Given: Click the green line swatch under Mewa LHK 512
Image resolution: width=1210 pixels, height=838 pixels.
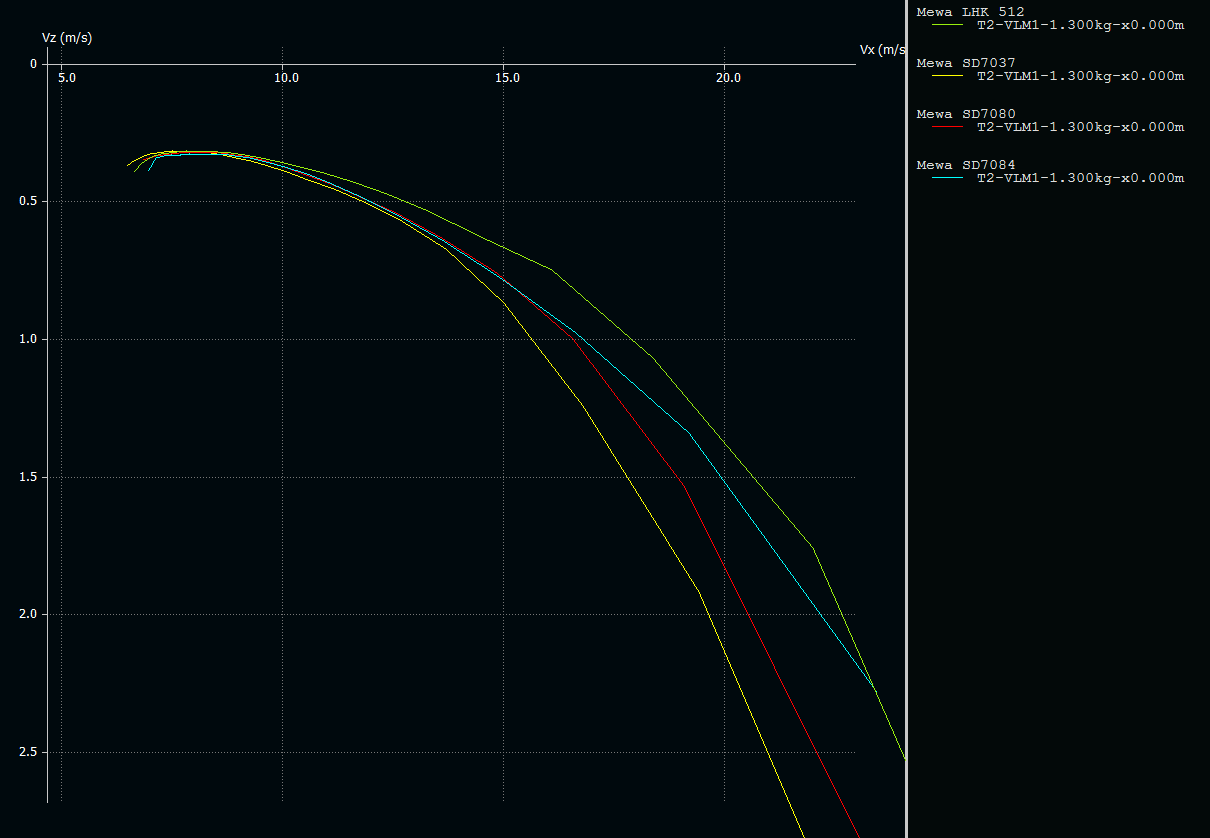Looking at the screenshot, I should point(946,25).
